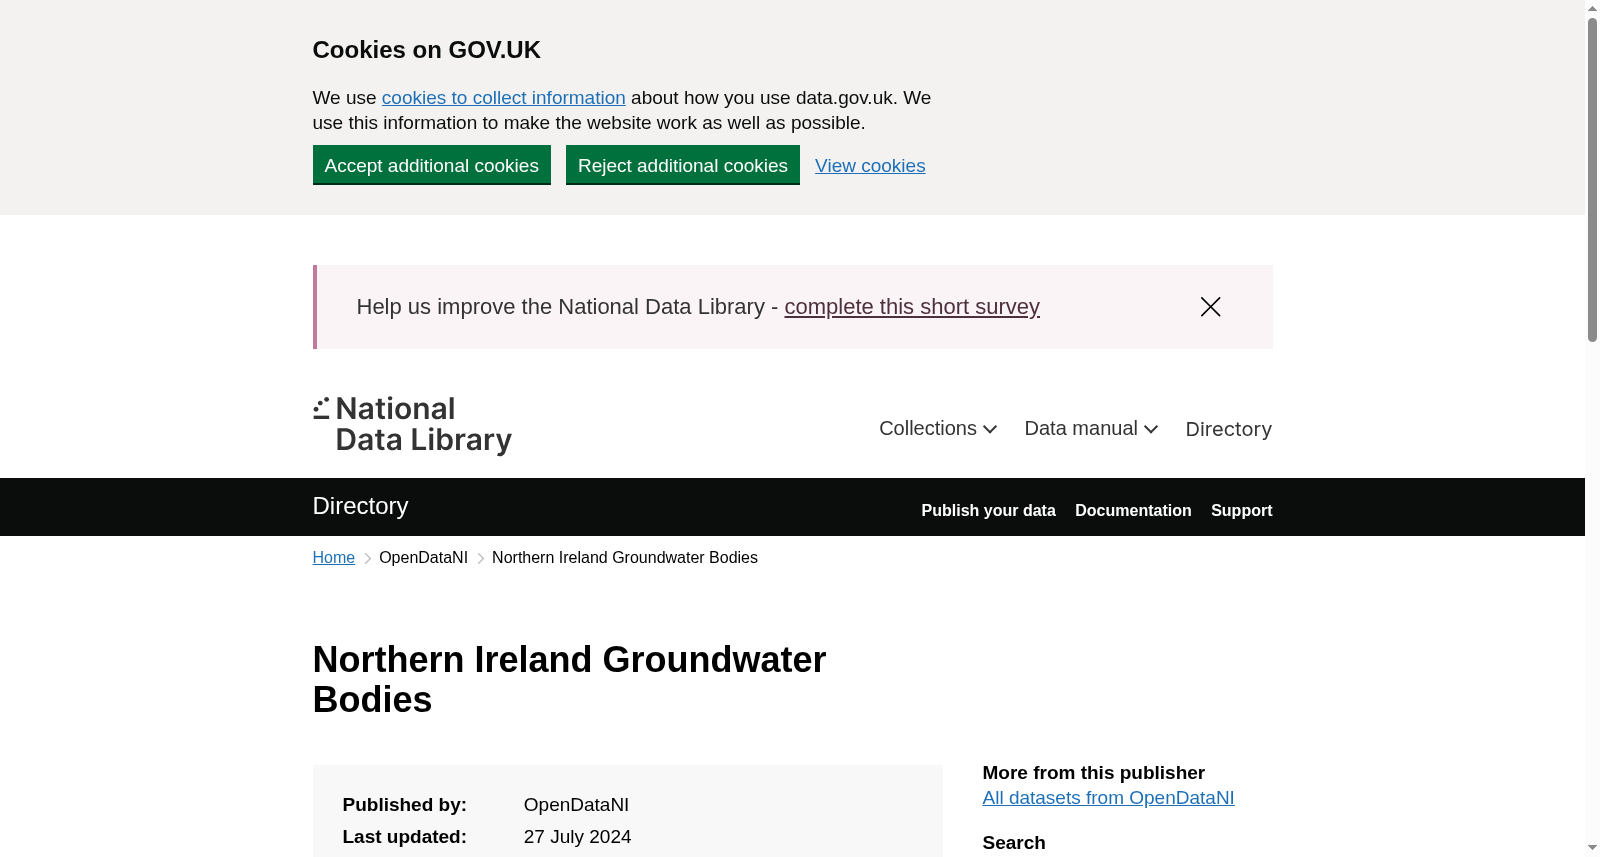Close the survey banner with X icon

click(x=1210, y=307)
